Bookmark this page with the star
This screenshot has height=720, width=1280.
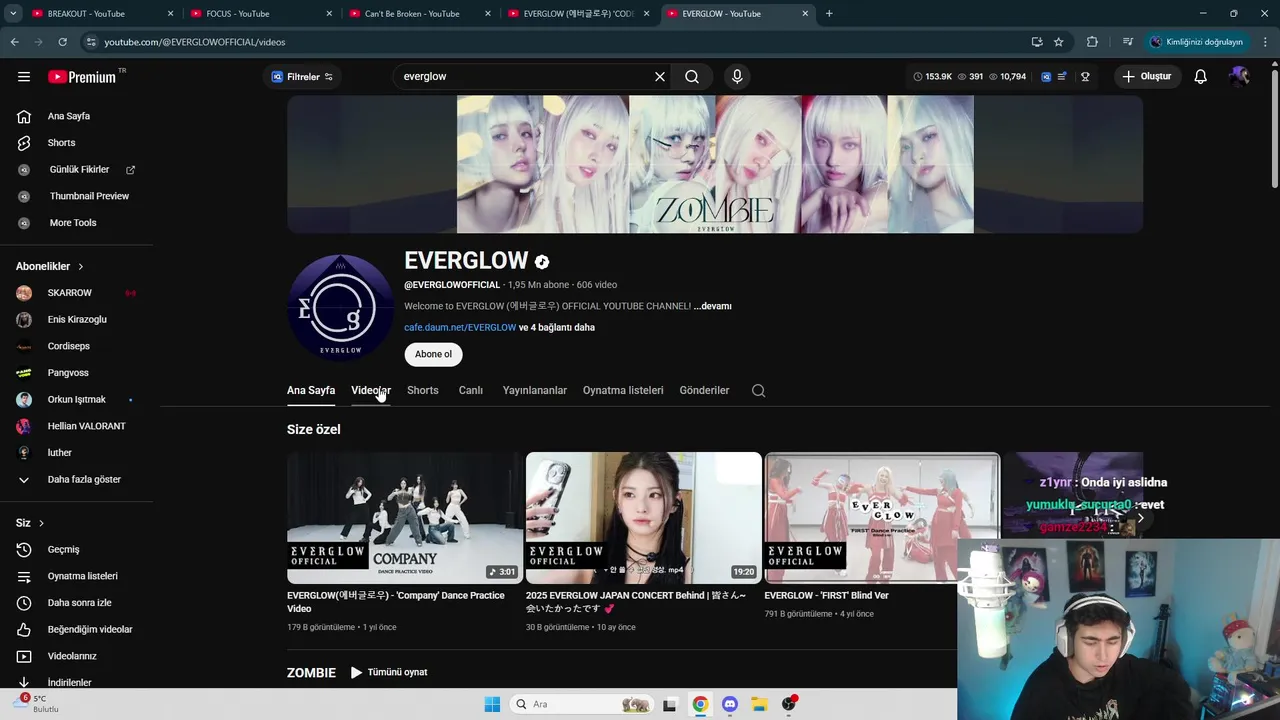click(1058, 42)
